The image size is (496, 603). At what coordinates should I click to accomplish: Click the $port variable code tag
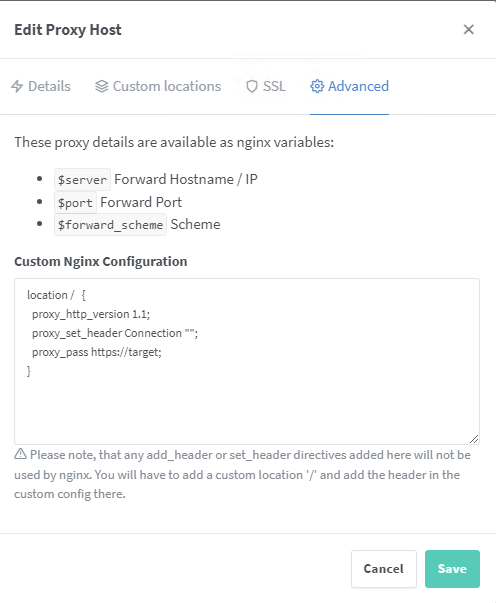pos(75,202)
